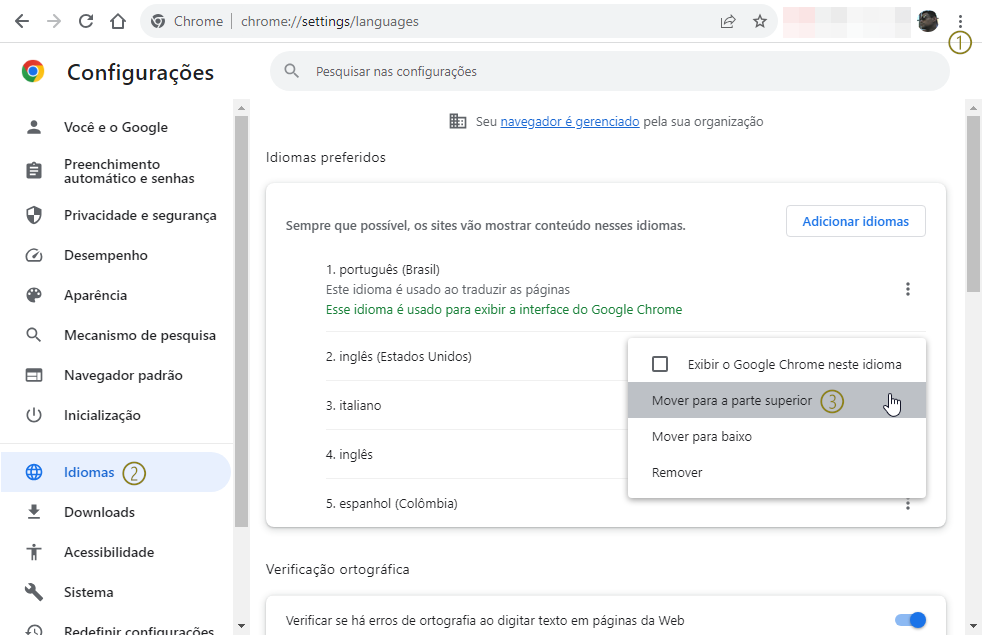Reload the page using the refresh icon
Screen dimensions: 982x635
86,21
